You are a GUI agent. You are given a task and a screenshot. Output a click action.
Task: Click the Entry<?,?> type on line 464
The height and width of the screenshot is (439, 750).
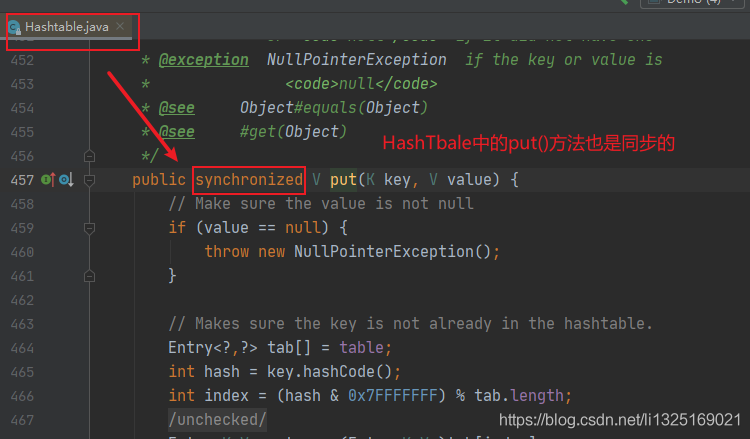(x=213, y=348)
